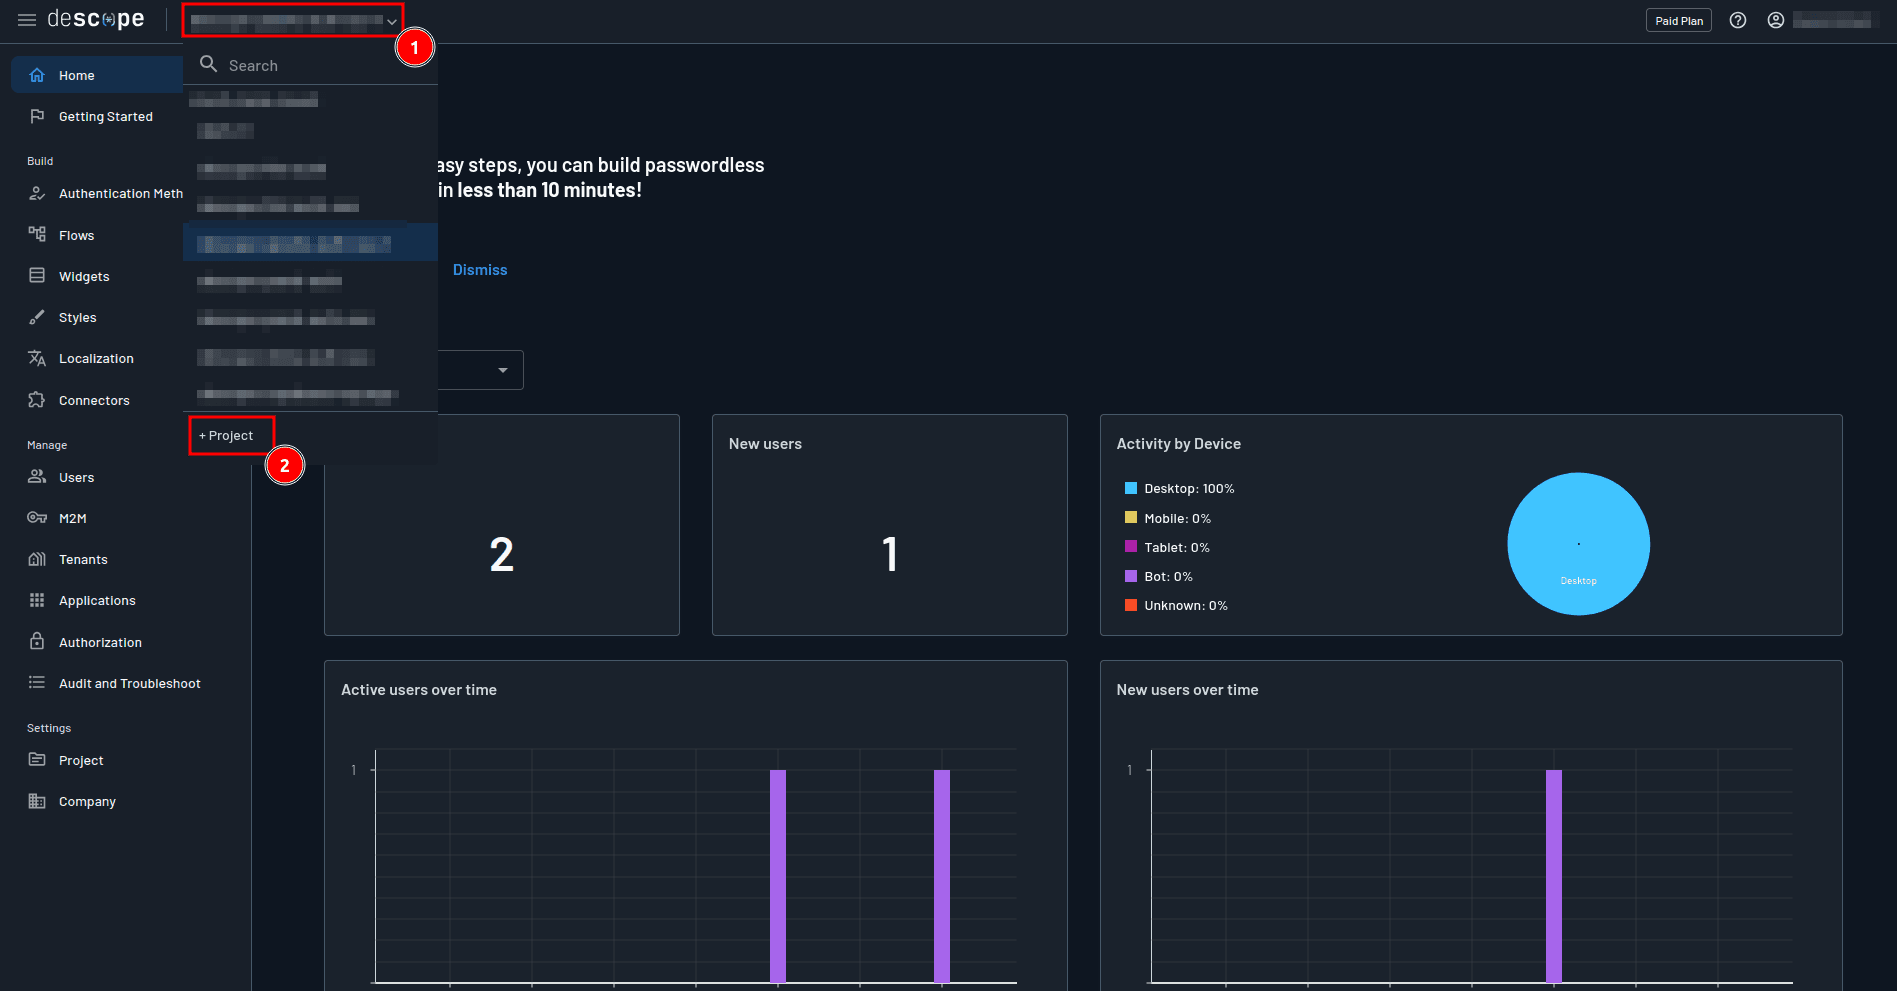Select the Desktop segment of the device pie chart

[1578, 544]
